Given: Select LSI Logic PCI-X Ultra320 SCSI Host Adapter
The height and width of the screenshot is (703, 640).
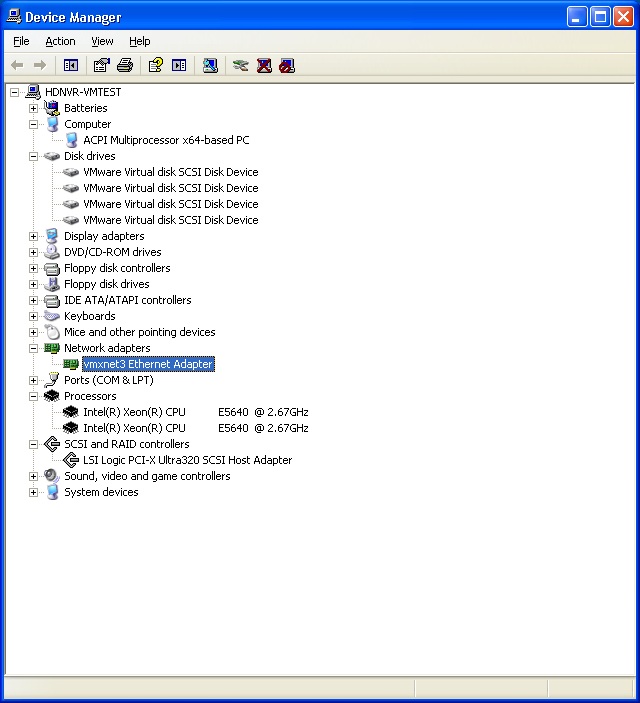Looking at the screenshot, I should click(x=187, y=460).
